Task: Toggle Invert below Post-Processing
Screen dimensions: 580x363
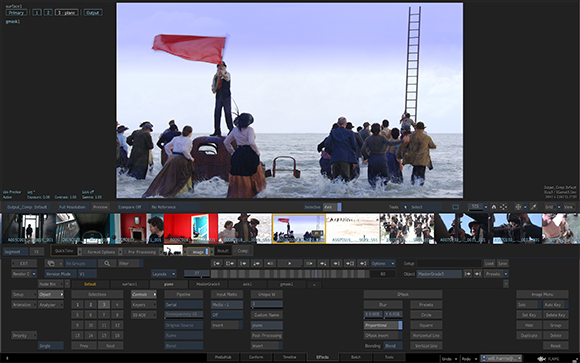Action: pyautogui.click(x=266, y=346)
